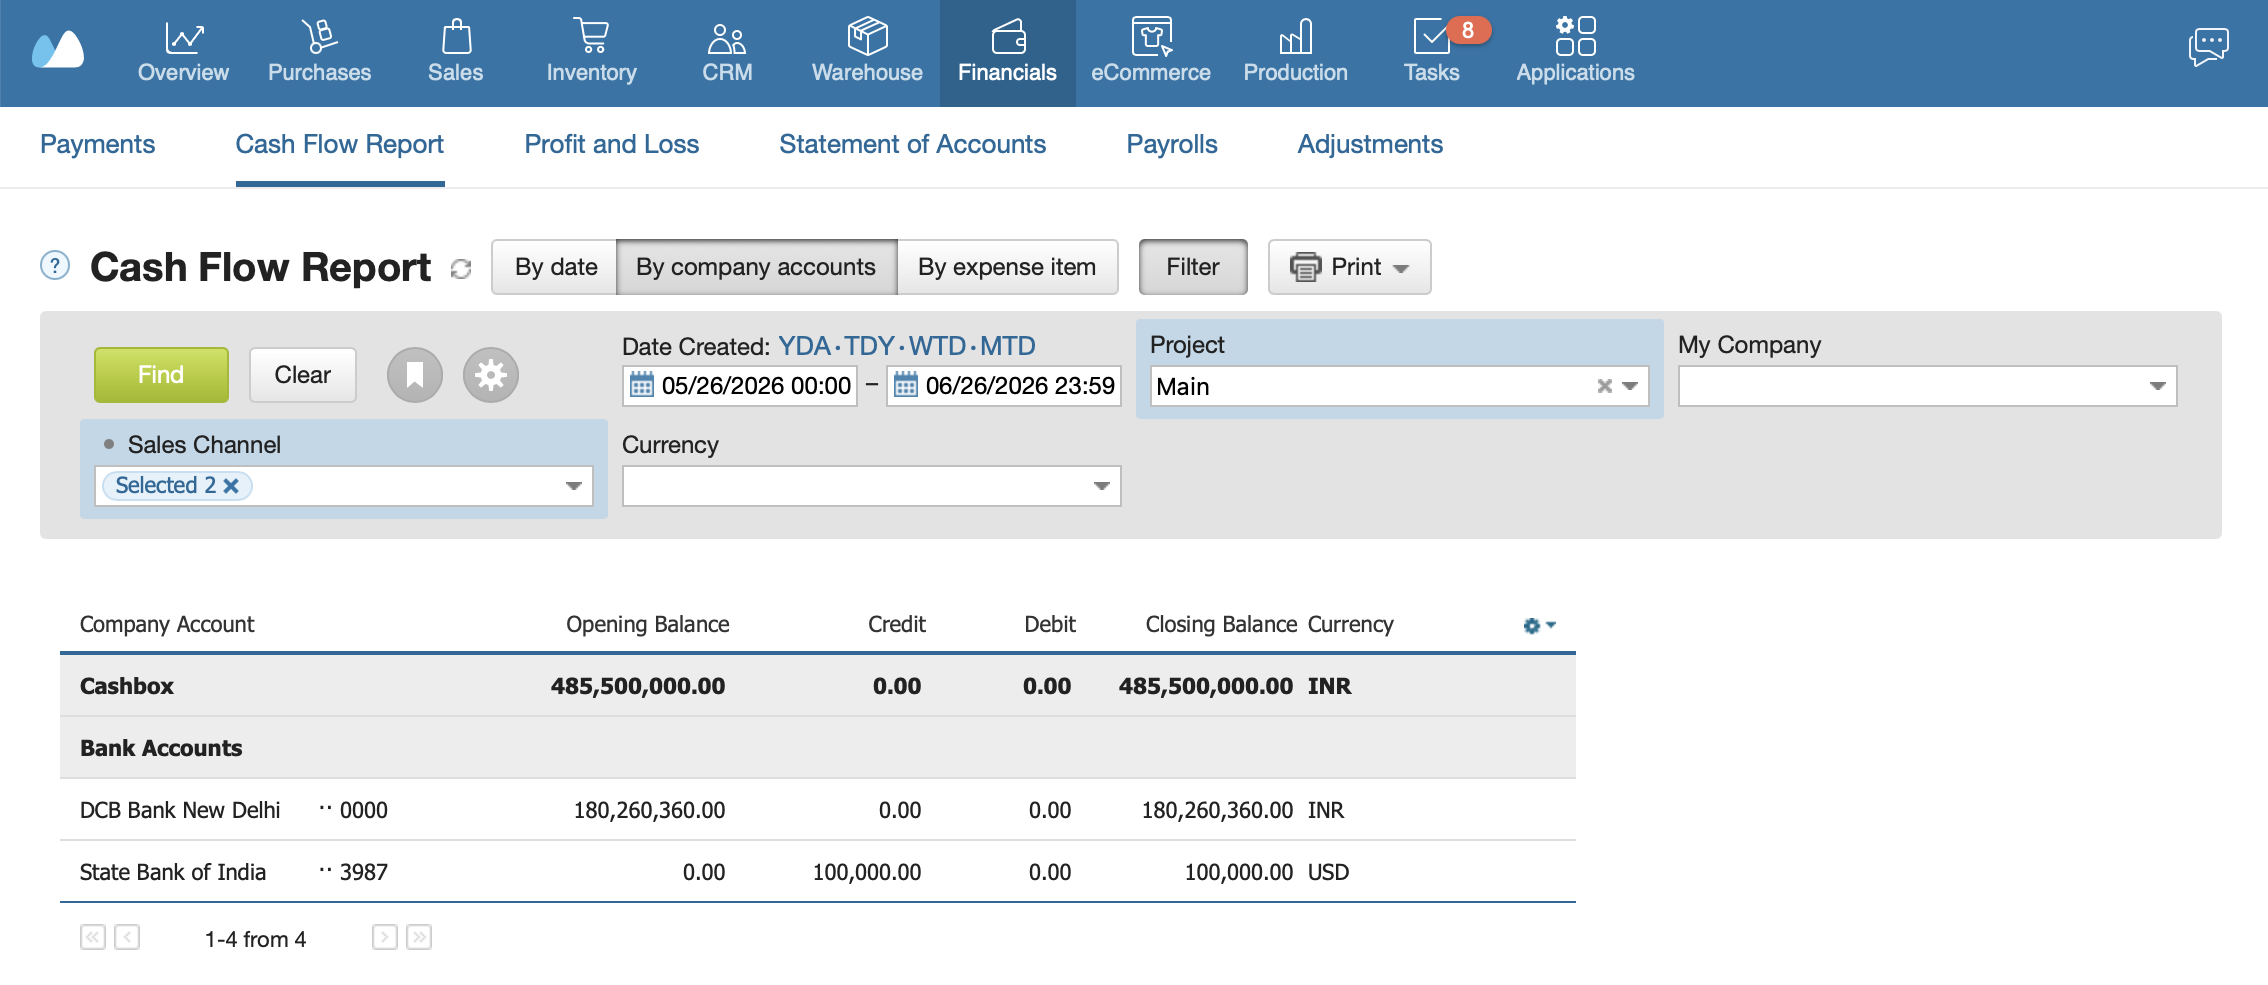Open the table columns settings gear
Screen dimensions: 2268x985
(x=1538, y=625)
